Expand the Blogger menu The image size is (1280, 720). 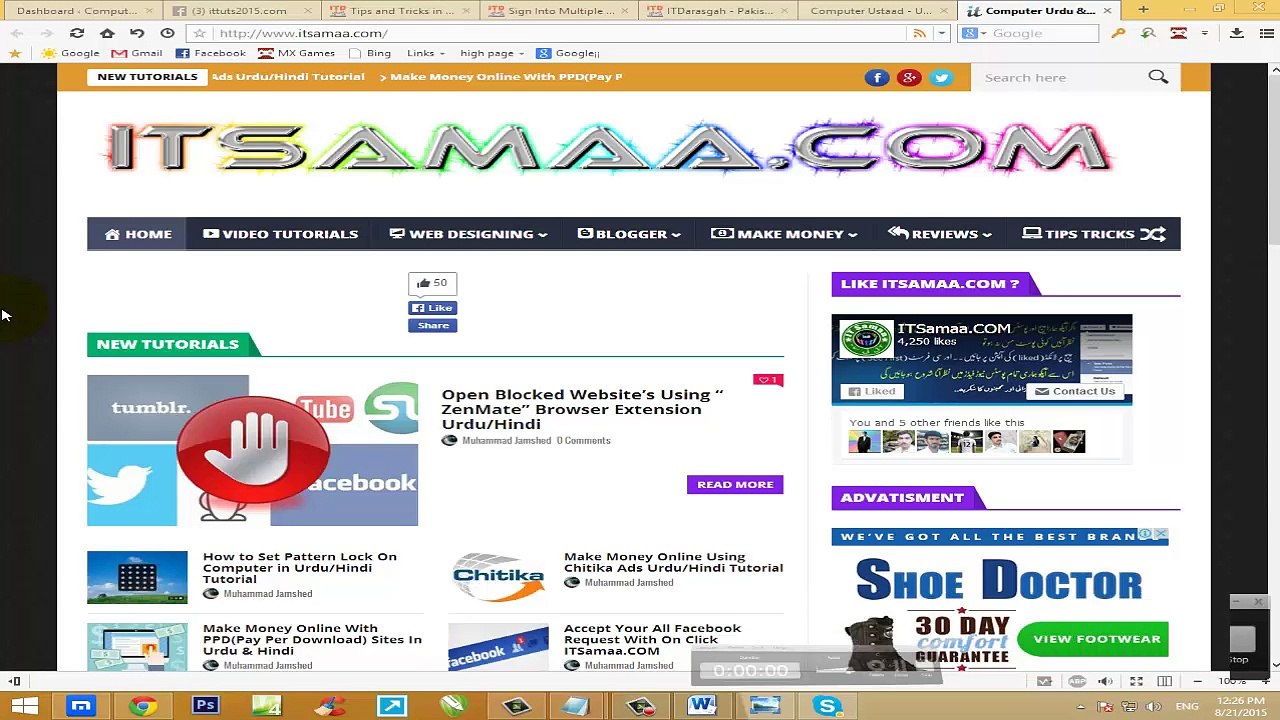629,234
